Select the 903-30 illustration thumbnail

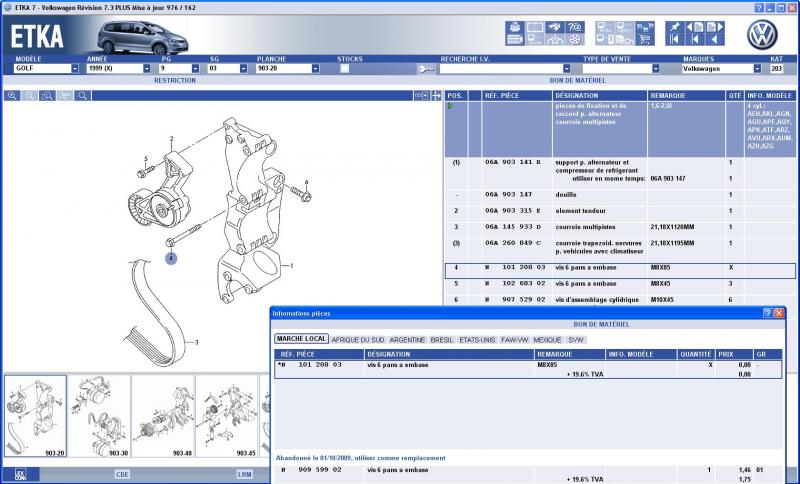99,416
